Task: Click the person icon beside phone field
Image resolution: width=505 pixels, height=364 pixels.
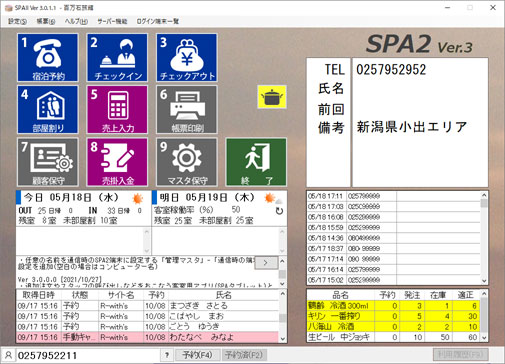Action: (8, 355)
